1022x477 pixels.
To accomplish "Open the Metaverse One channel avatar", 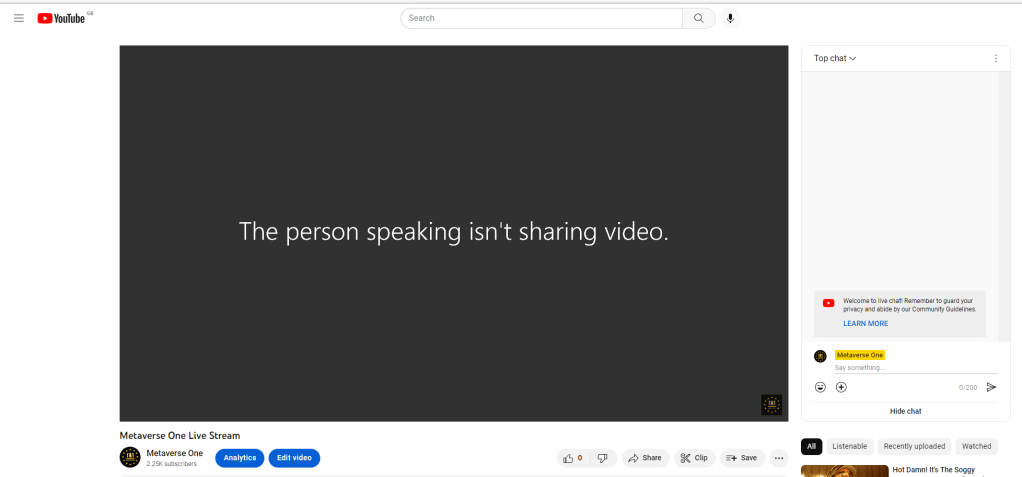I will pos(130,457).
